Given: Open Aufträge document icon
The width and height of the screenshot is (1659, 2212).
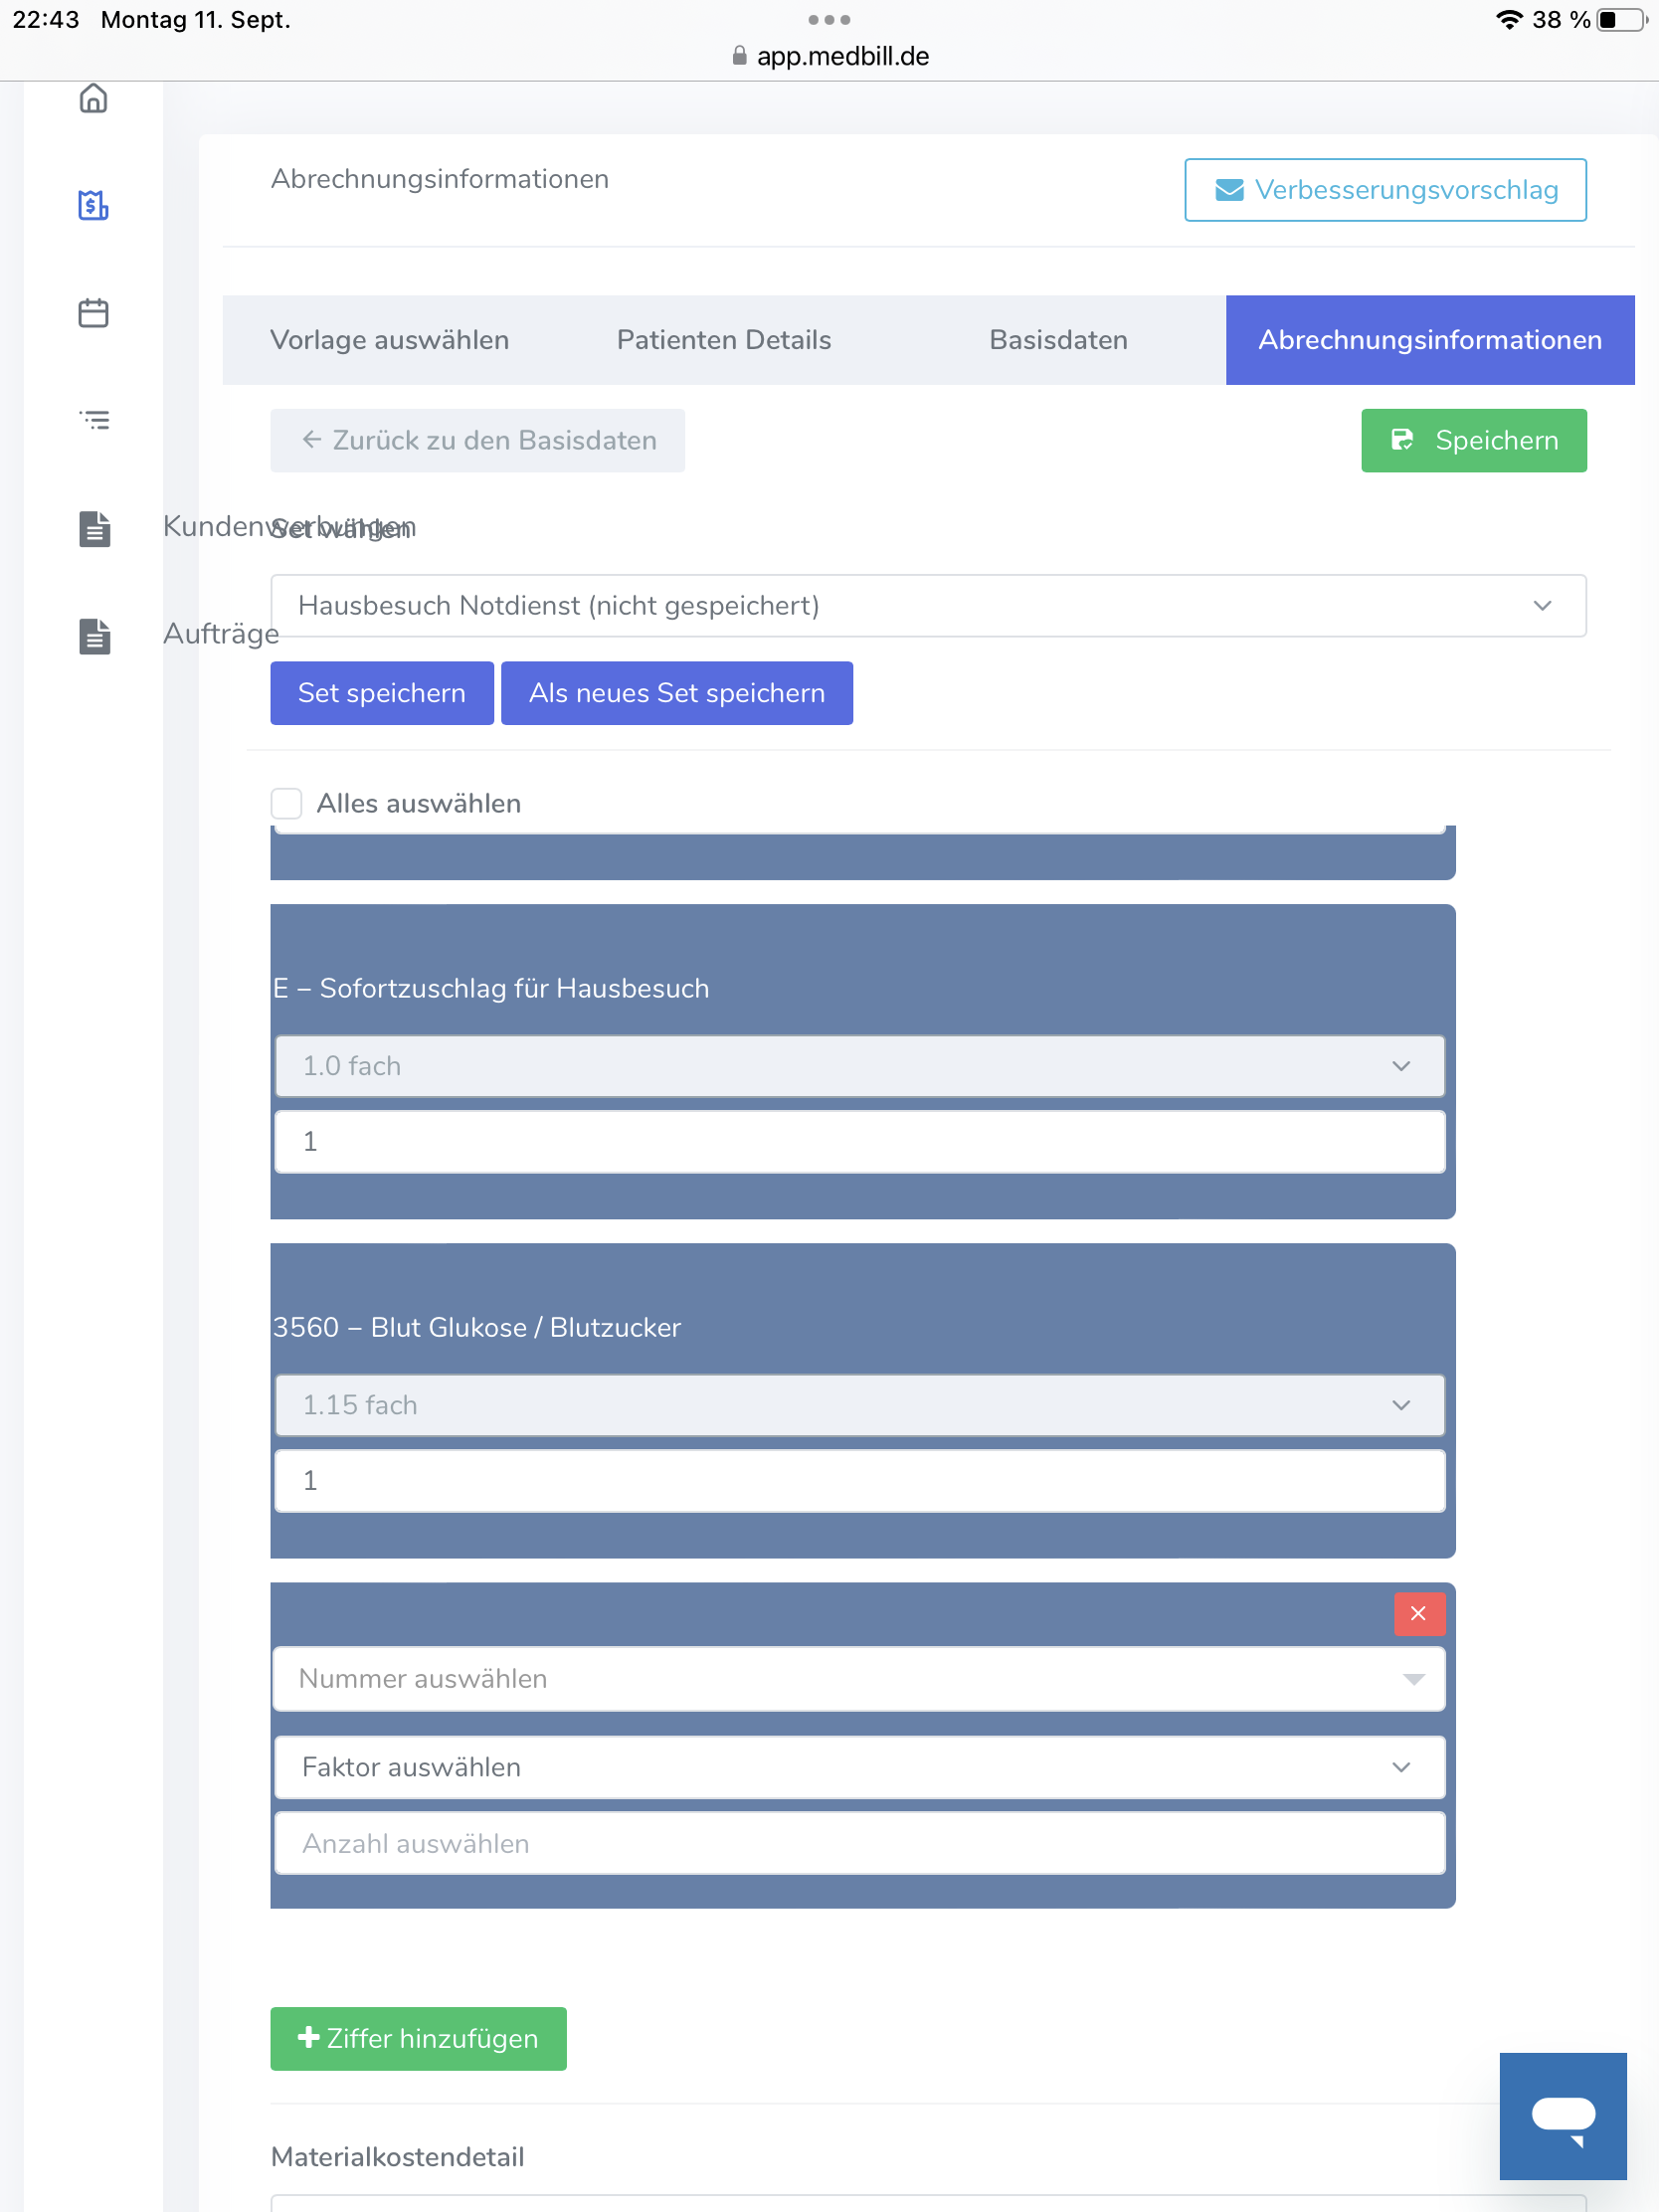Looking at the screenshot, I should 95,636.
